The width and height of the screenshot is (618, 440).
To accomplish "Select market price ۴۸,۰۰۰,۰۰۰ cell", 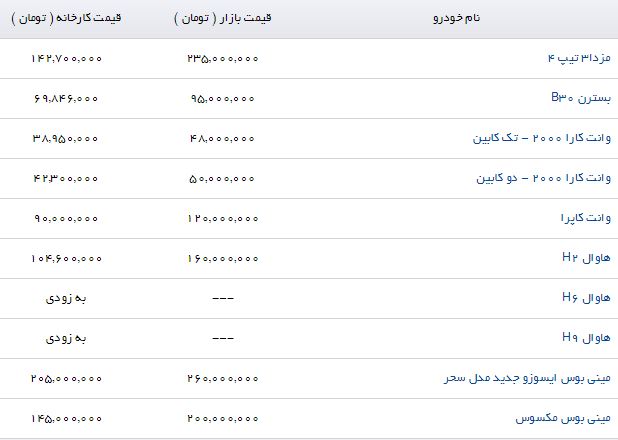I will (222, 139).
